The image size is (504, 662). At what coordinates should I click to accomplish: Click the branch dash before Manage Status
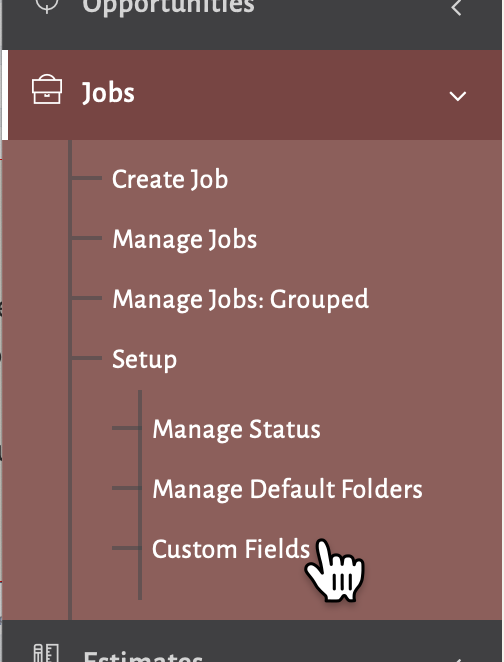tap(125, 428)
